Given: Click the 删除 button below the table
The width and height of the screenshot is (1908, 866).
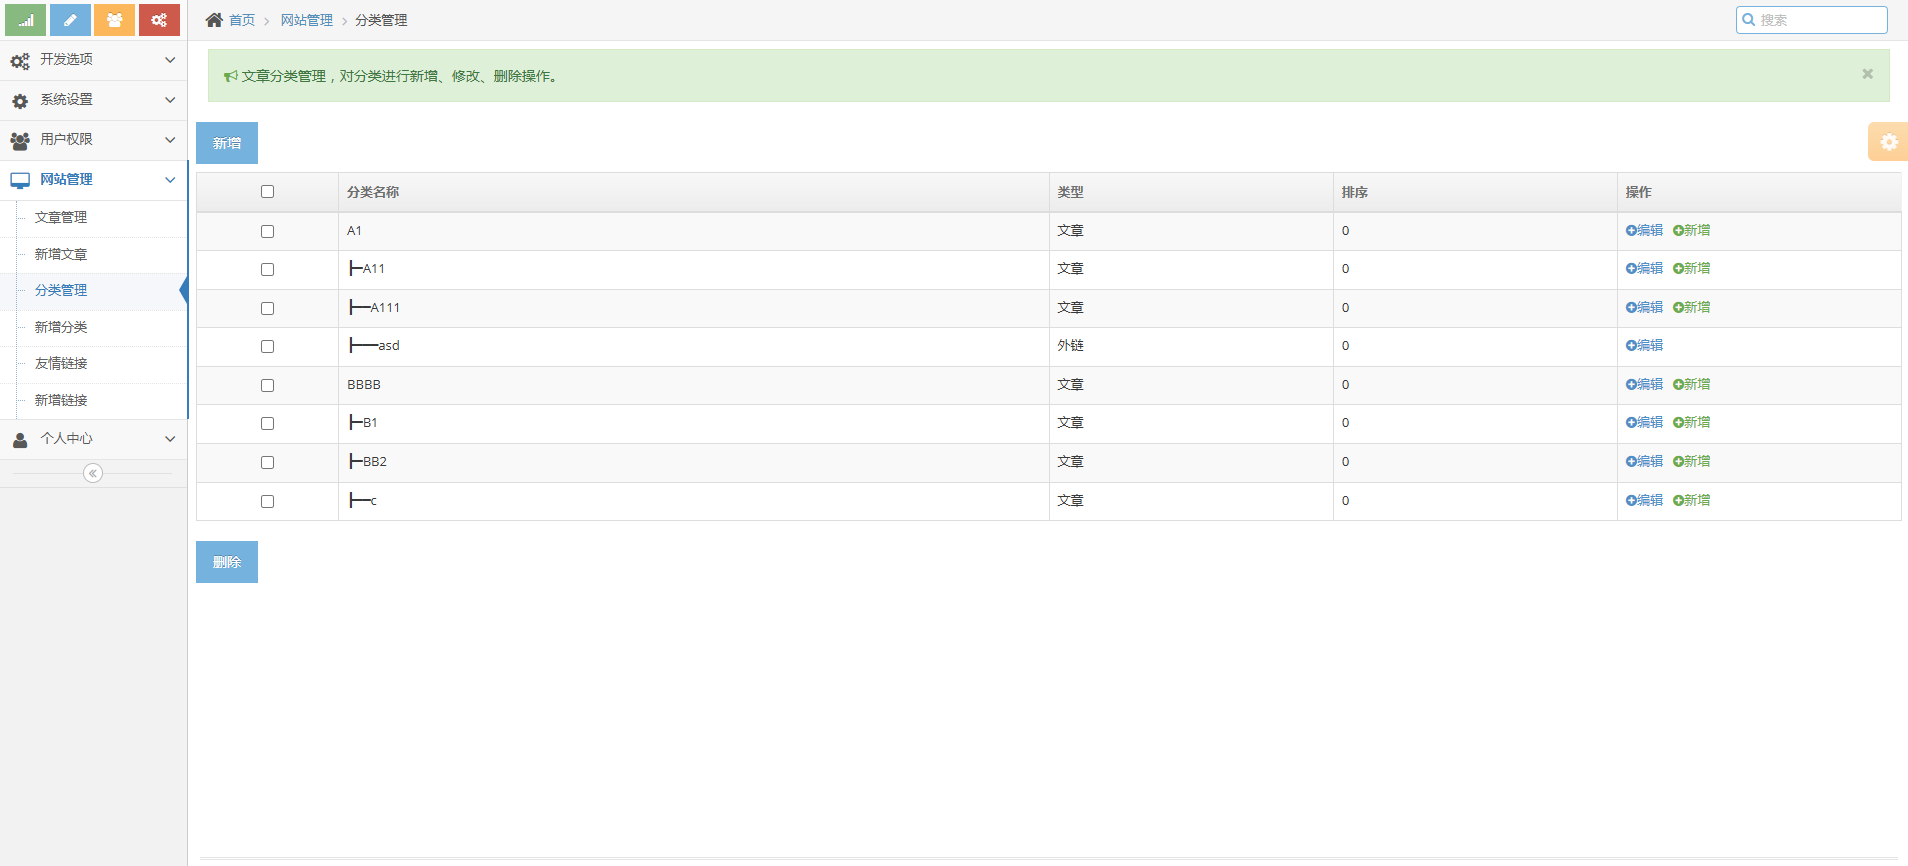Looking at the screenshot, I should tap(227, 562).
